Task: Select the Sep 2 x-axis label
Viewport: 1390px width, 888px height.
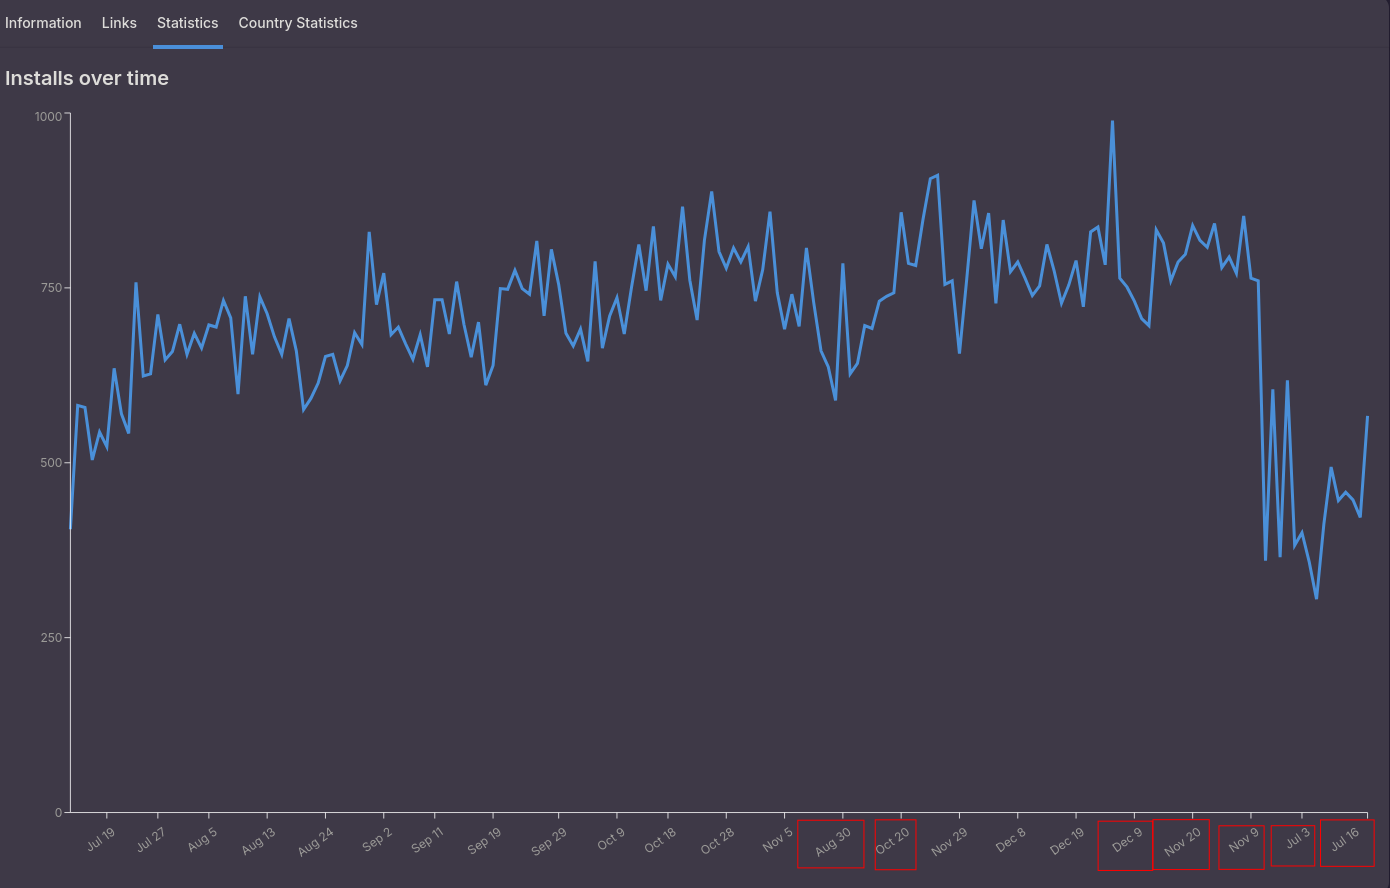Action: click(x=377, y=840)
